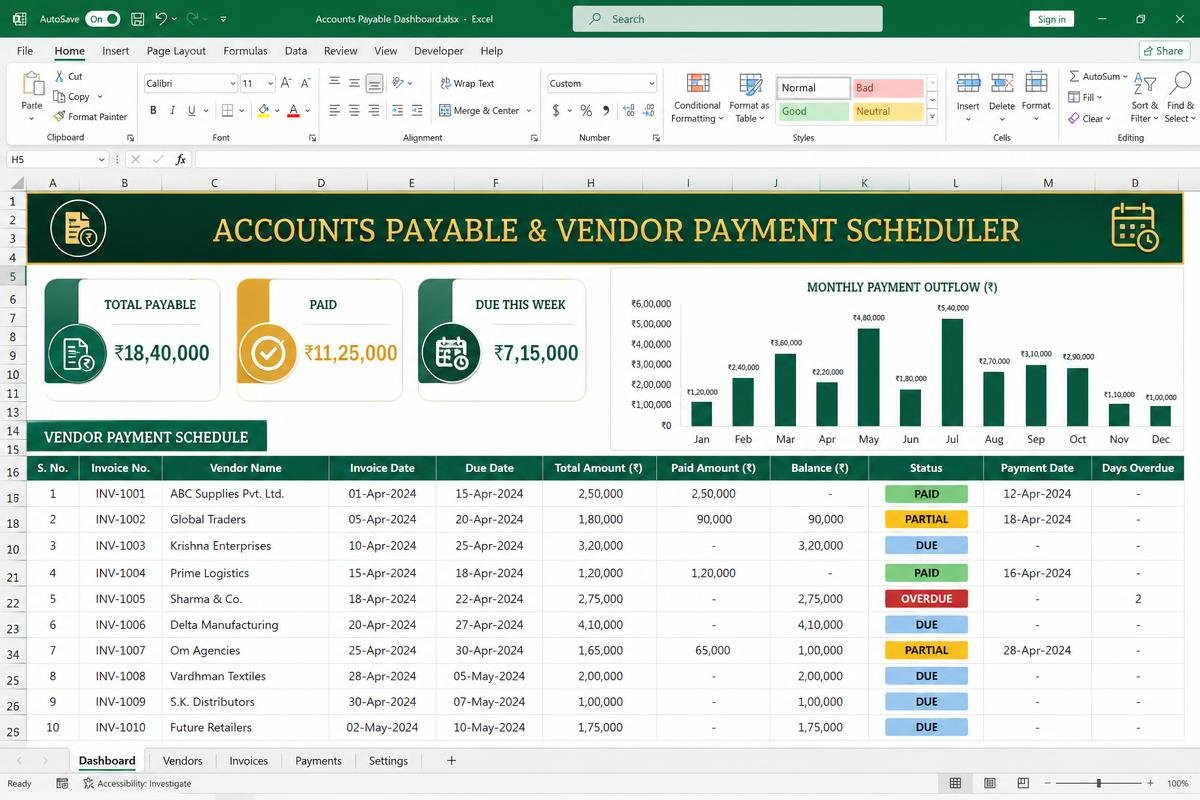Click the Font Color A icon
The height and width of the screenshot is (800, 1200).
293,111
